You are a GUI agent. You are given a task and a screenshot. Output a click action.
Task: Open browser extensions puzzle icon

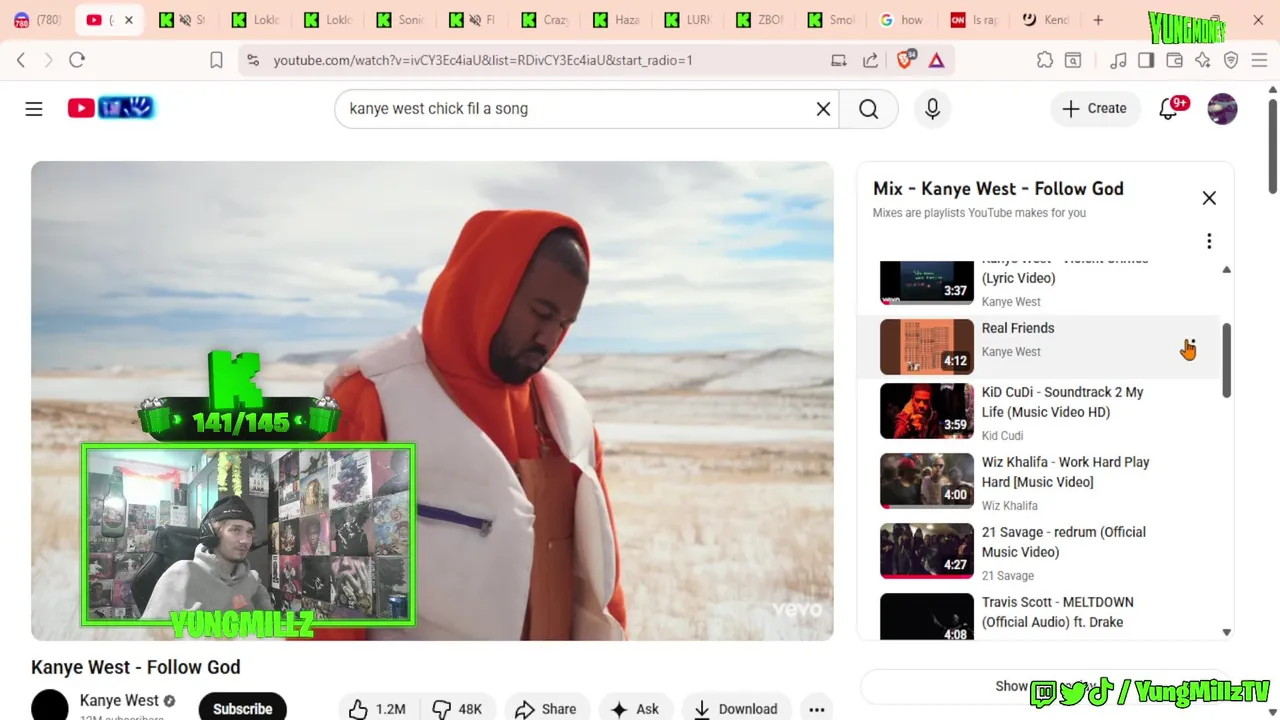(1045, 60)
